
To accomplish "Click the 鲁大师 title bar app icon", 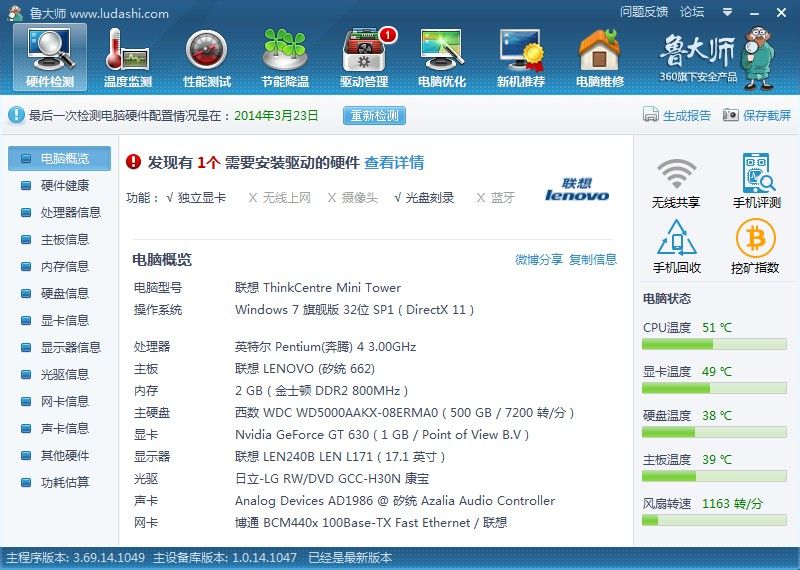I will [16, 13].
